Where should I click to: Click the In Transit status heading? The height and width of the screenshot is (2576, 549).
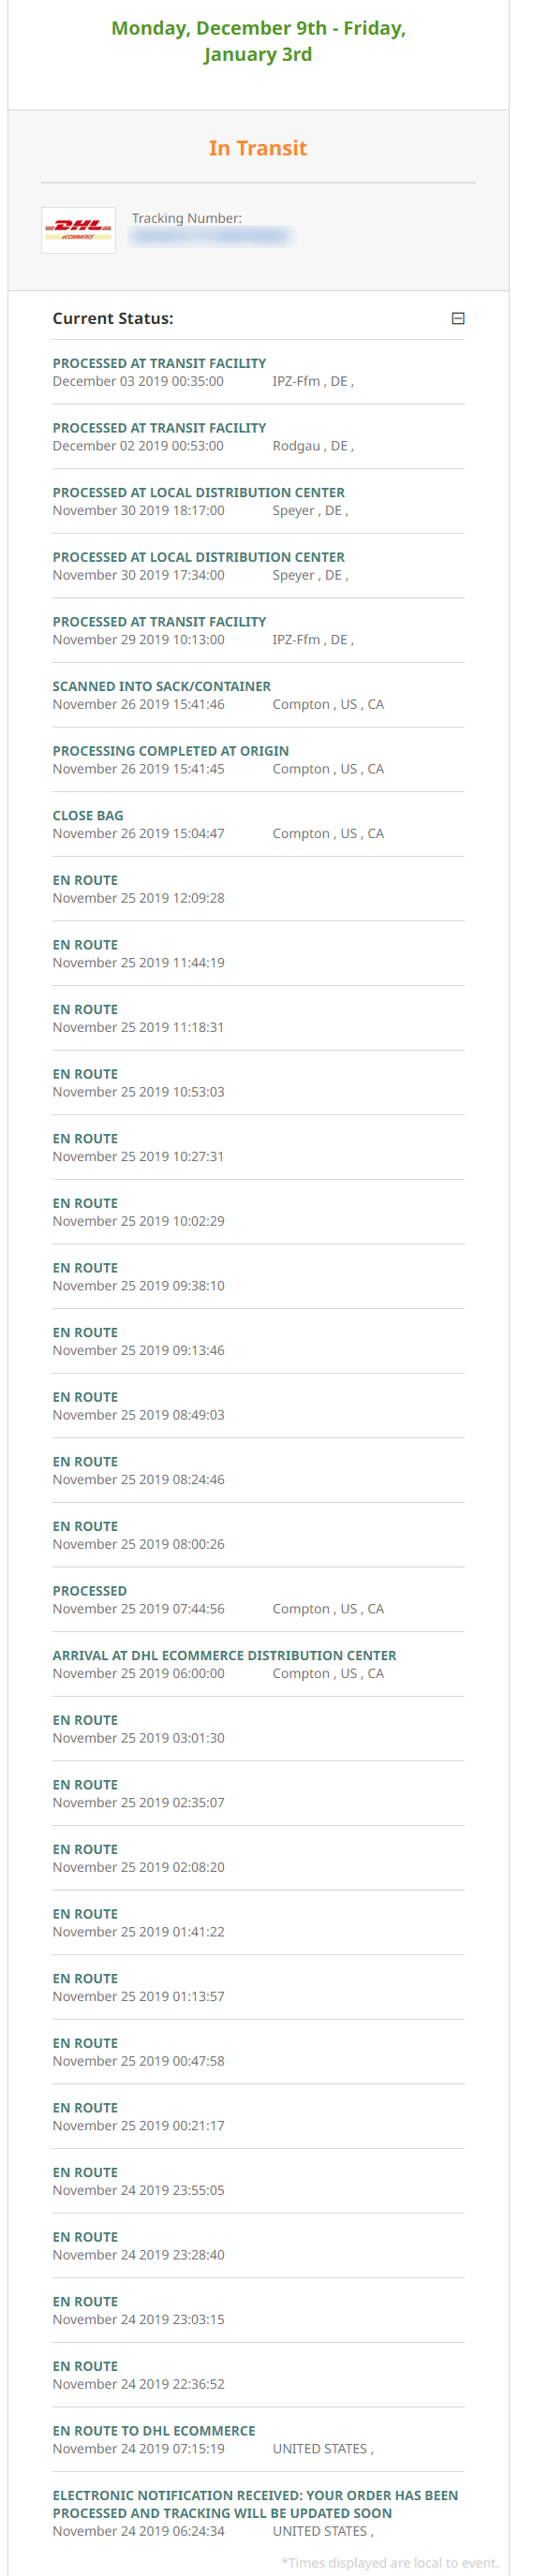pos(258,148)
